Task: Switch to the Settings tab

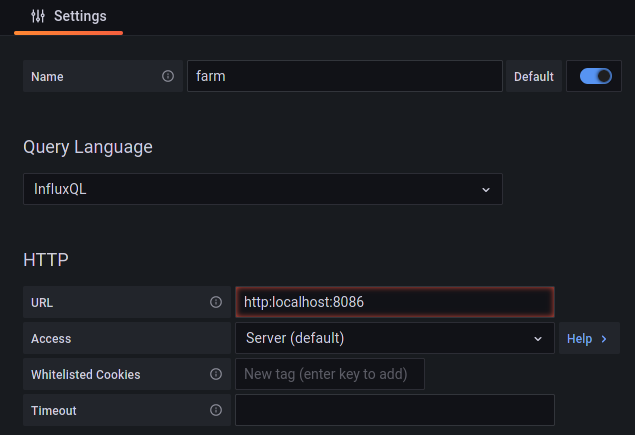Action: 68,16
